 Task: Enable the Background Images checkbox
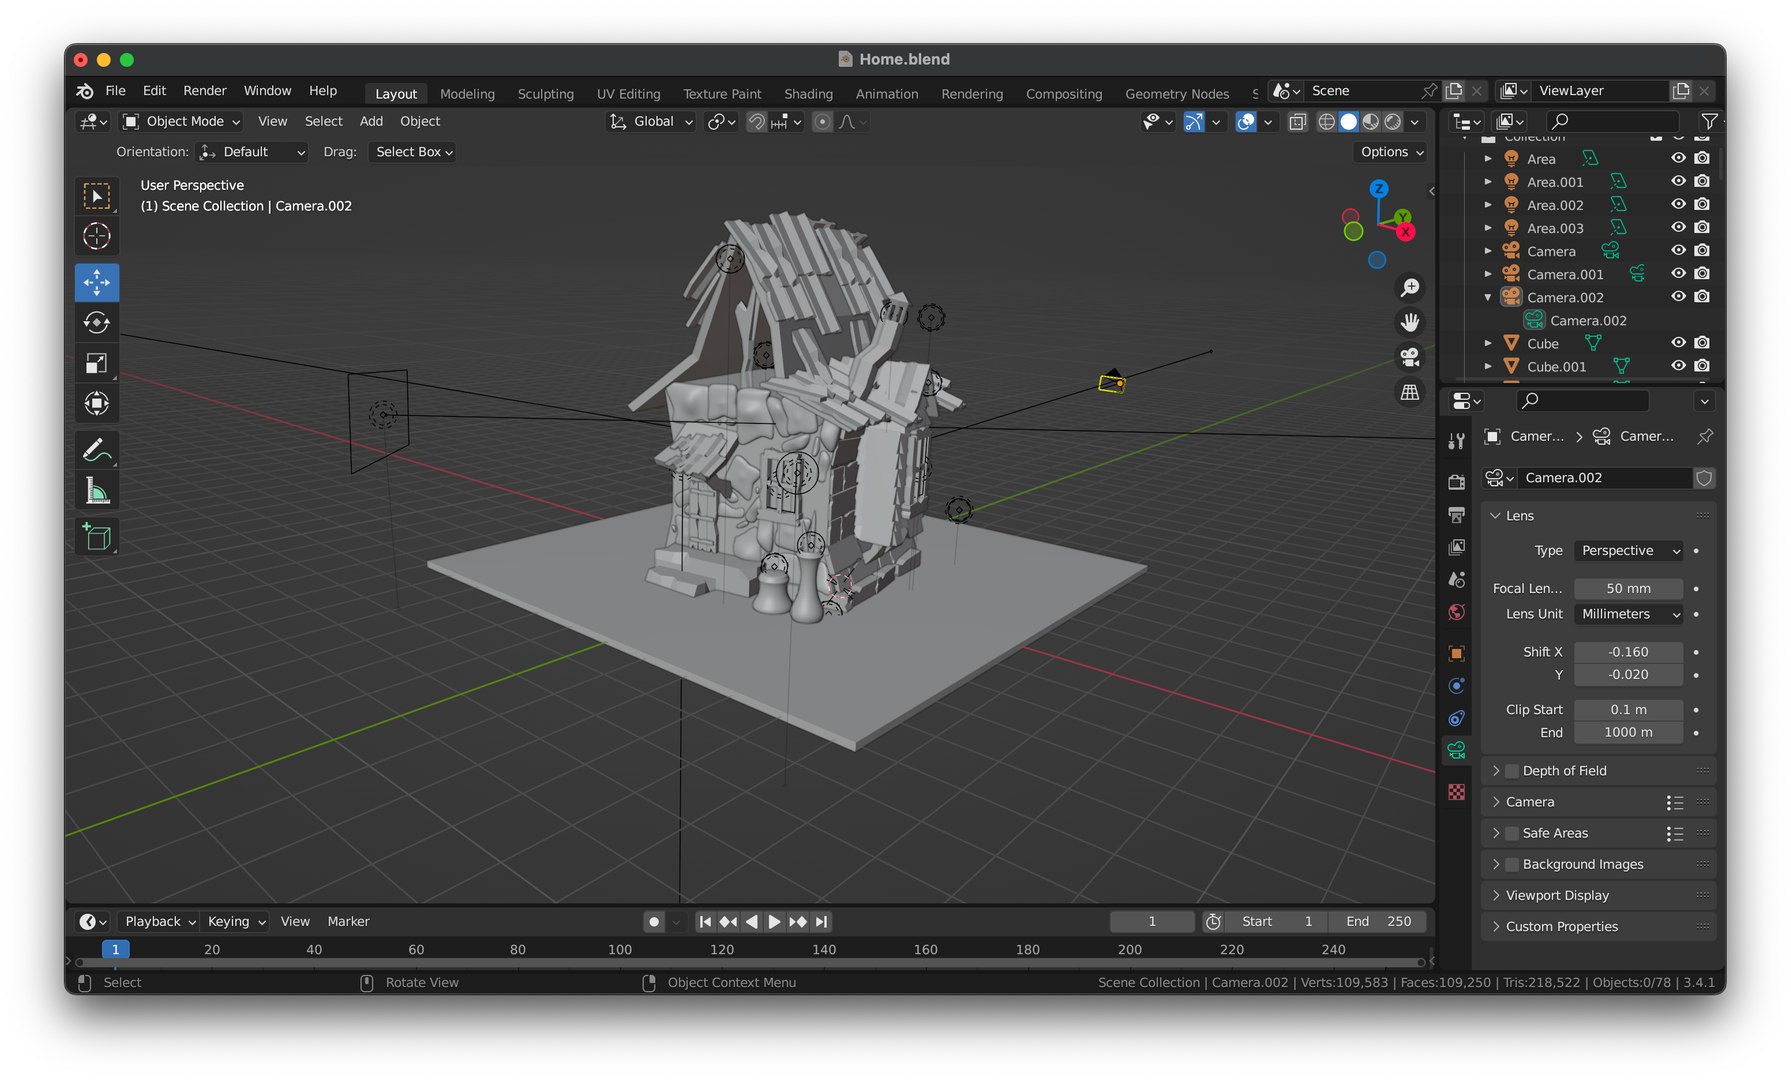click(1512, 864)
